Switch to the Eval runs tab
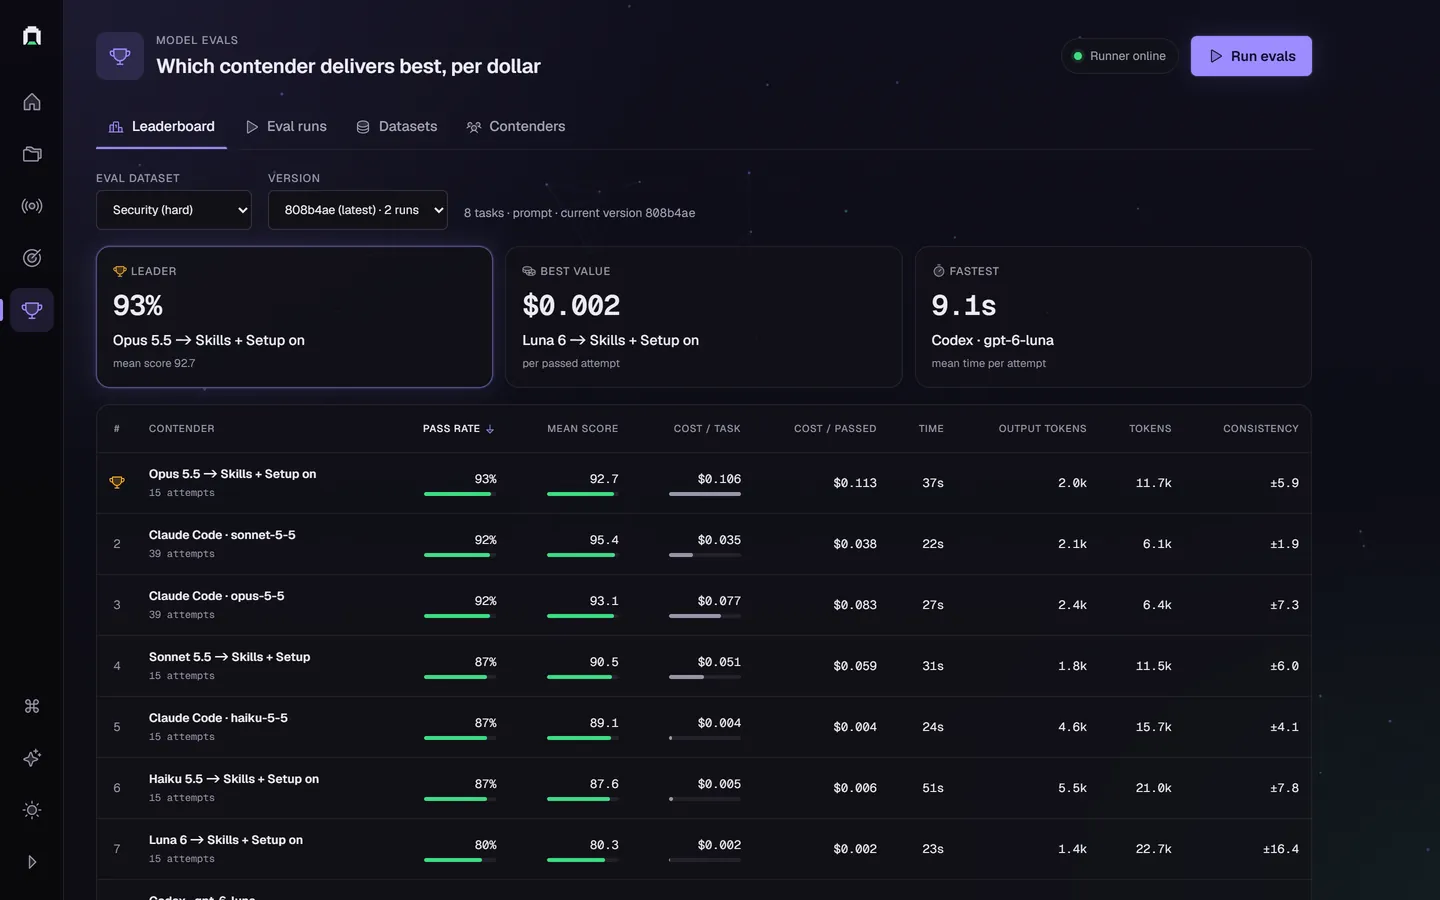1440x900 pixels. [287, 127]
